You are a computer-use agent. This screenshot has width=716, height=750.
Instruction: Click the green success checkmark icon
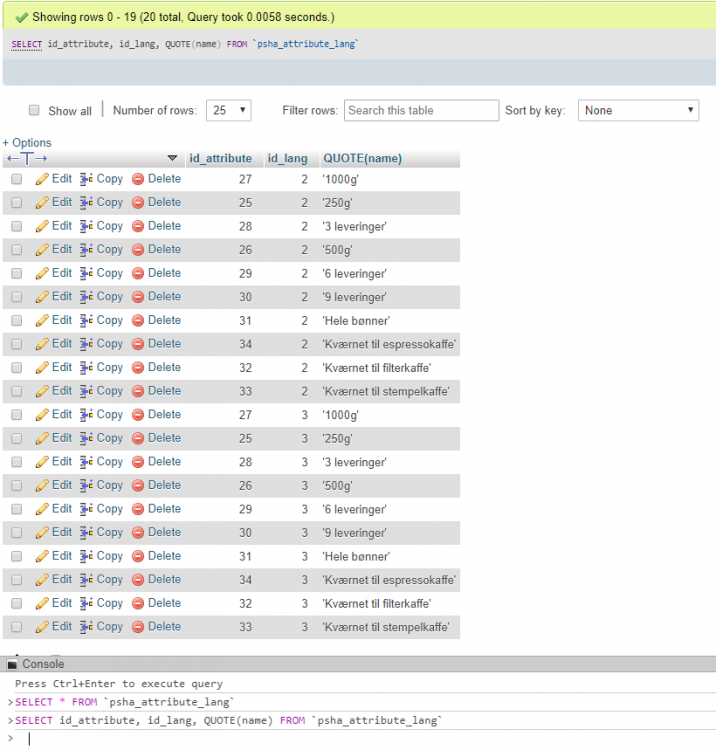[x=22, y=18]
